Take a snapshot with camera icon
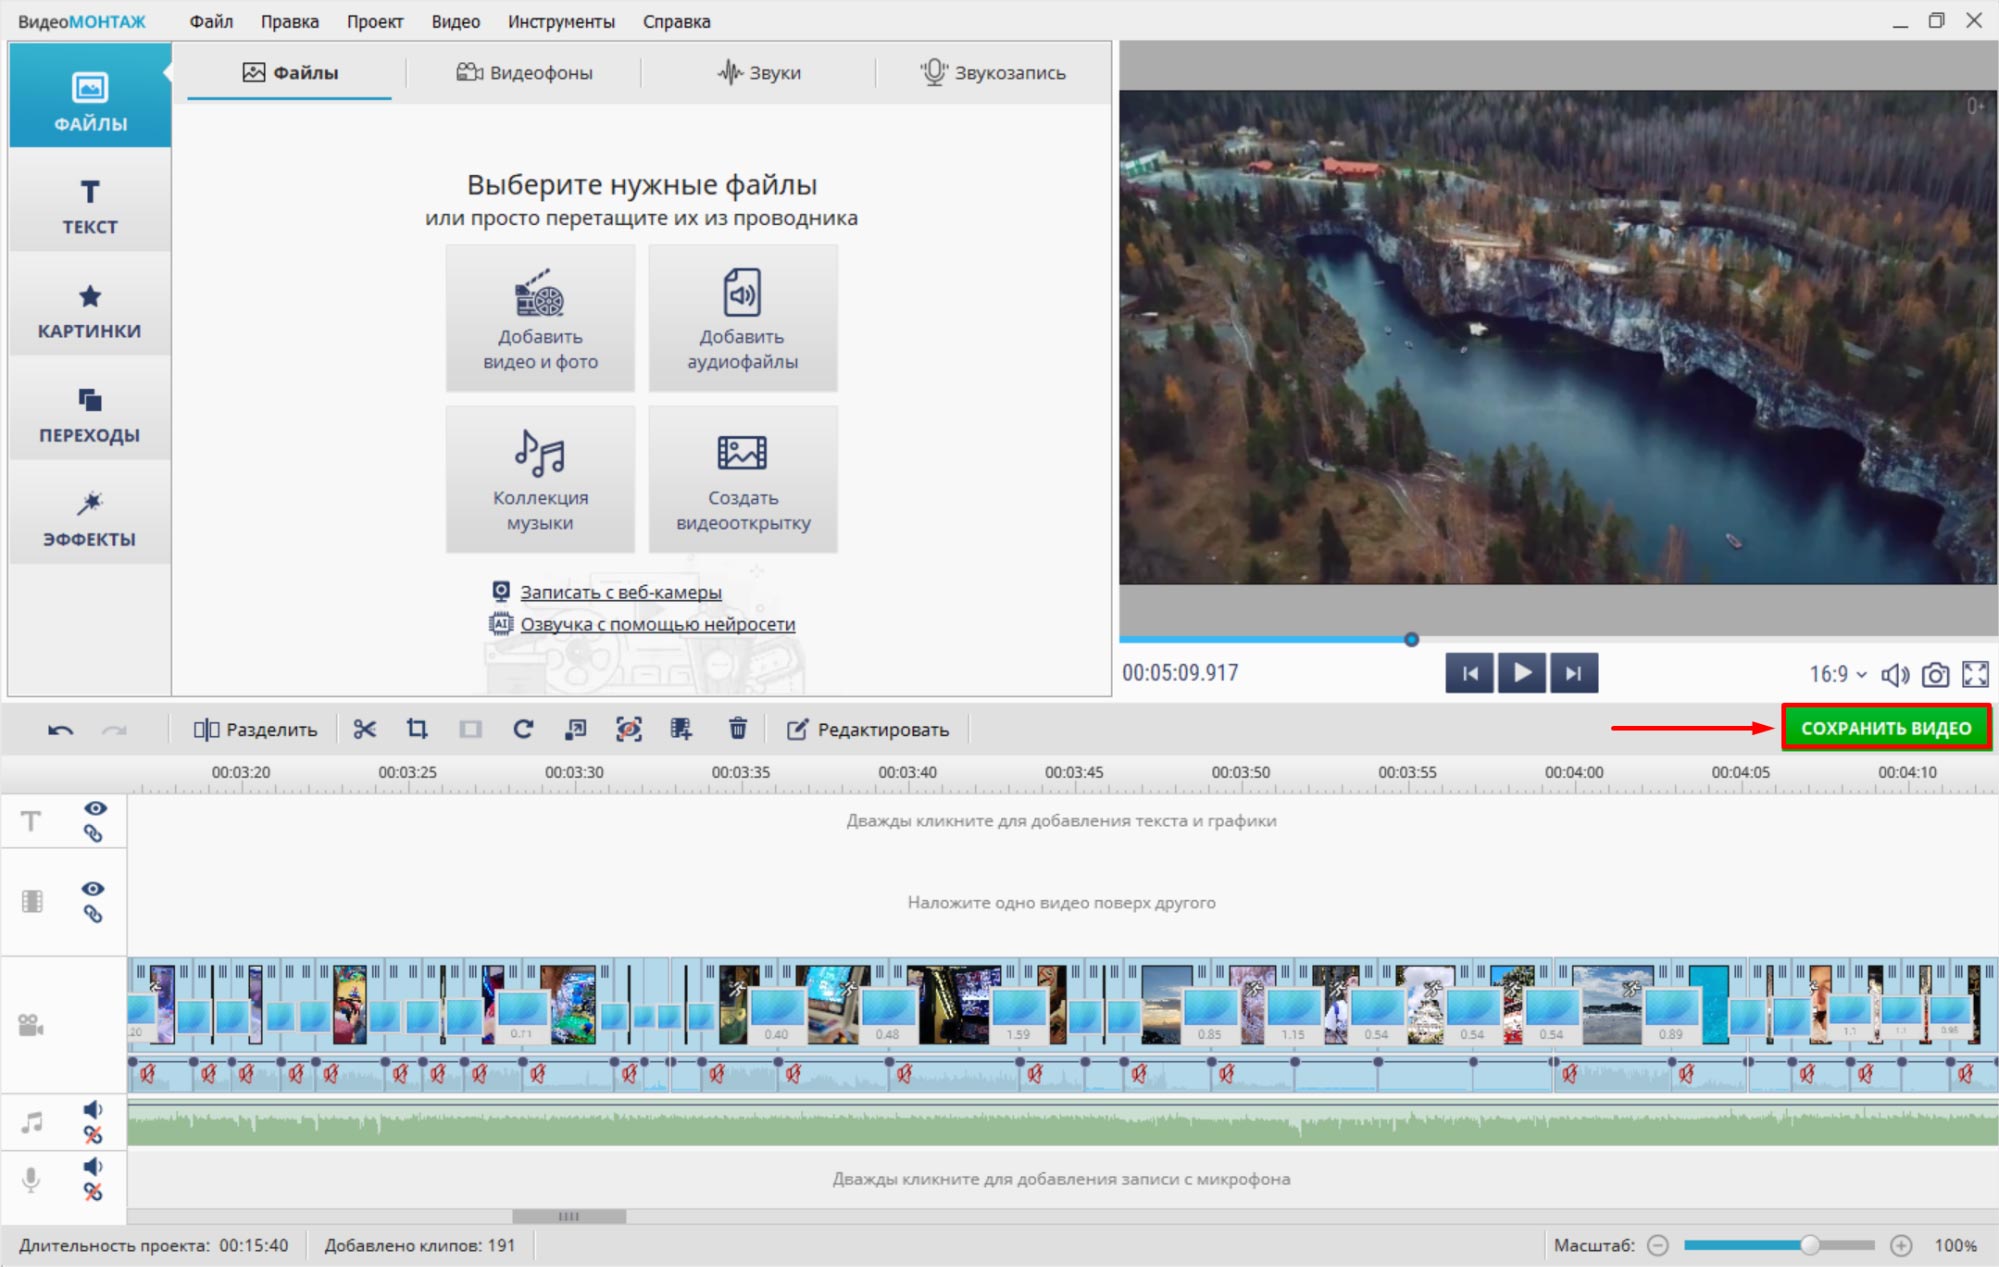 [1935, 675]
